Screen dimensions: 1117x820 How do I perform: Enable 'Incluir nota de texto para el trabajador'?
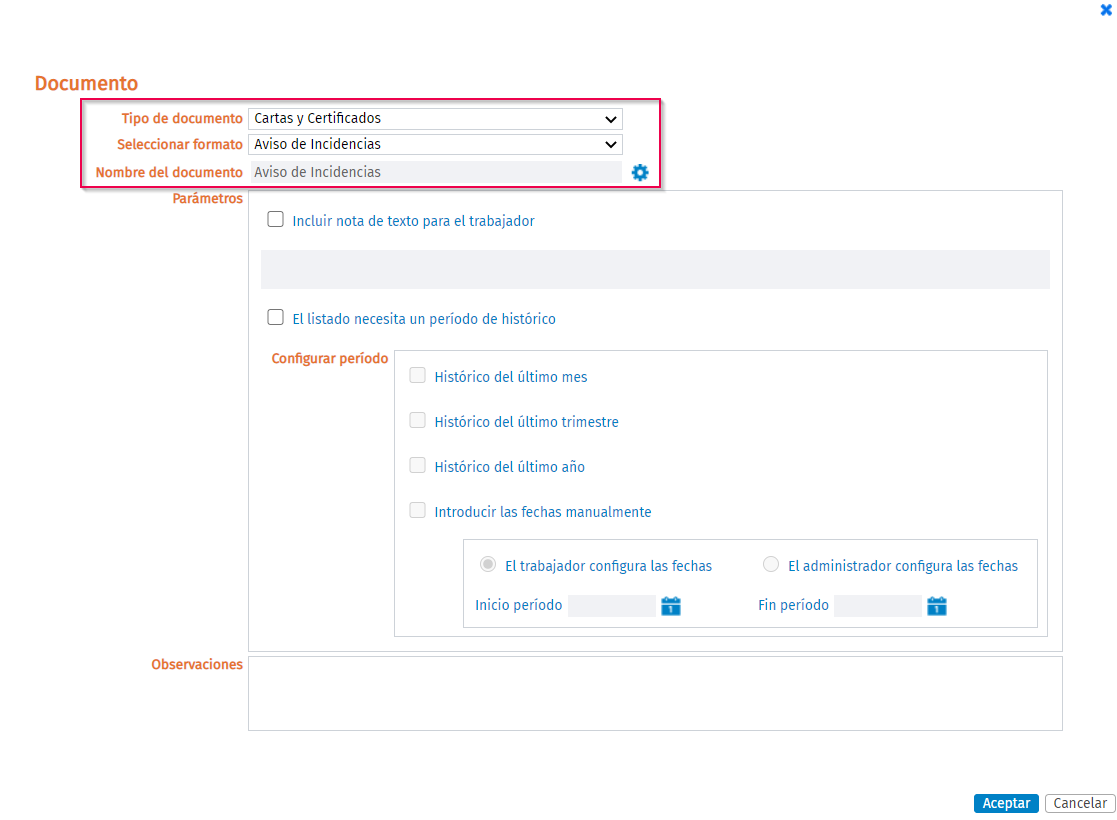click(x=276, y=219)
